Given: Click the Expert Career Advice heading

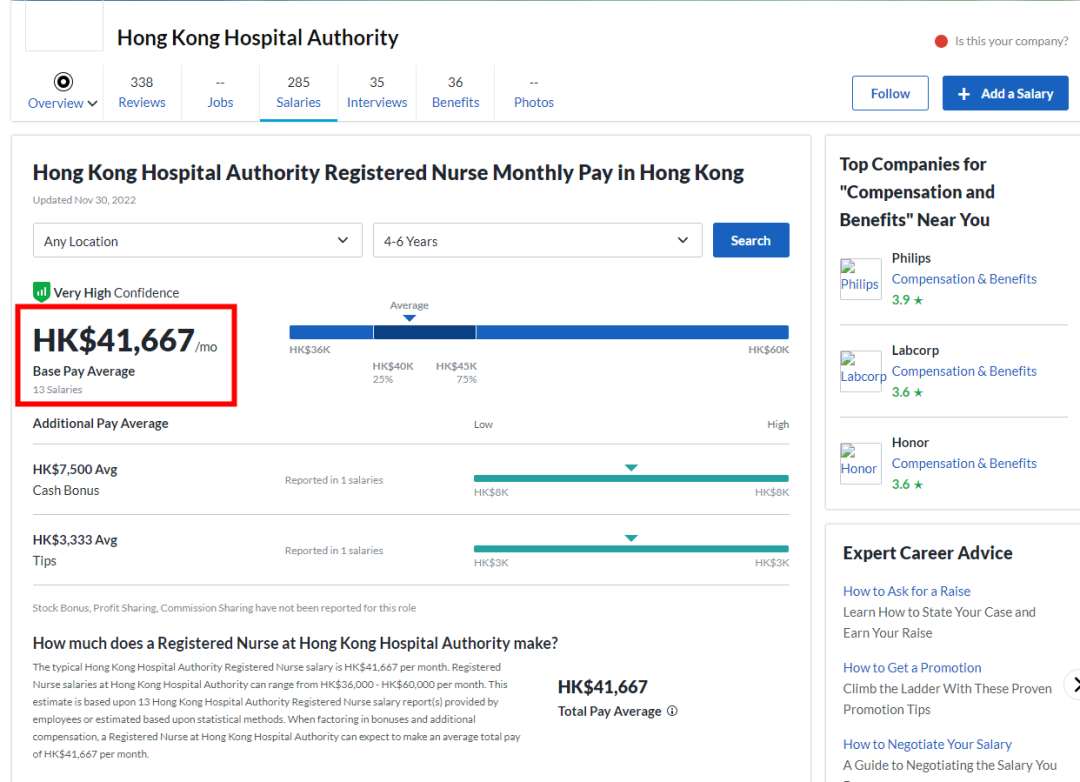Looking at the screenshot, I should pos(928,553).
